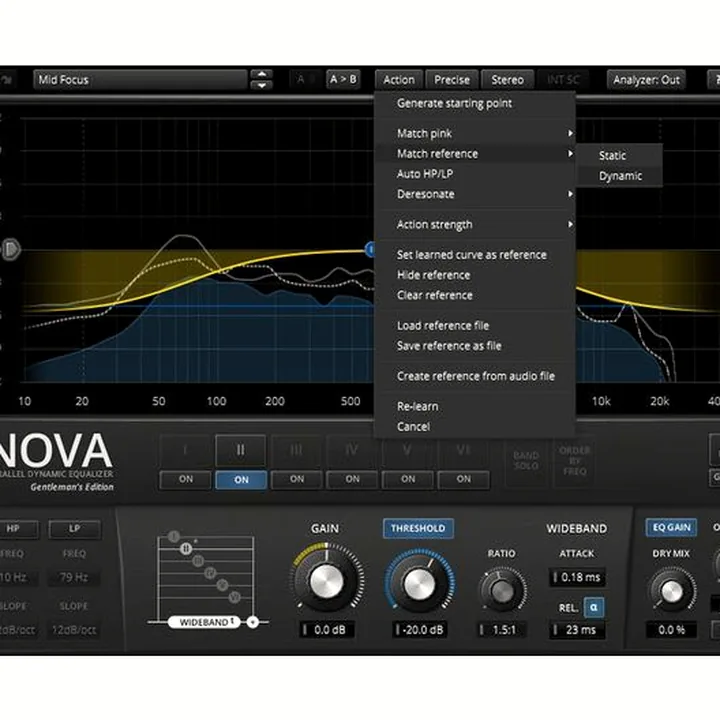Select band III button
Image resolution: width=720 pixels, height=720 pixels.
tap(296, 450)
